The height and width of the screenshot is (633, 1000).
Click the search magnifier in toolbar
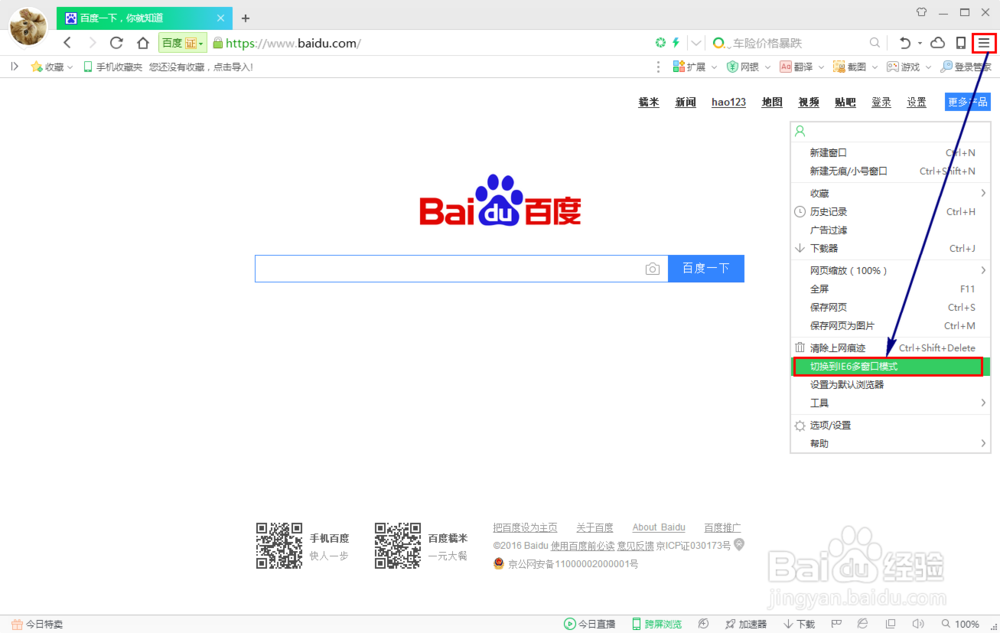click(x=874, y=43)
